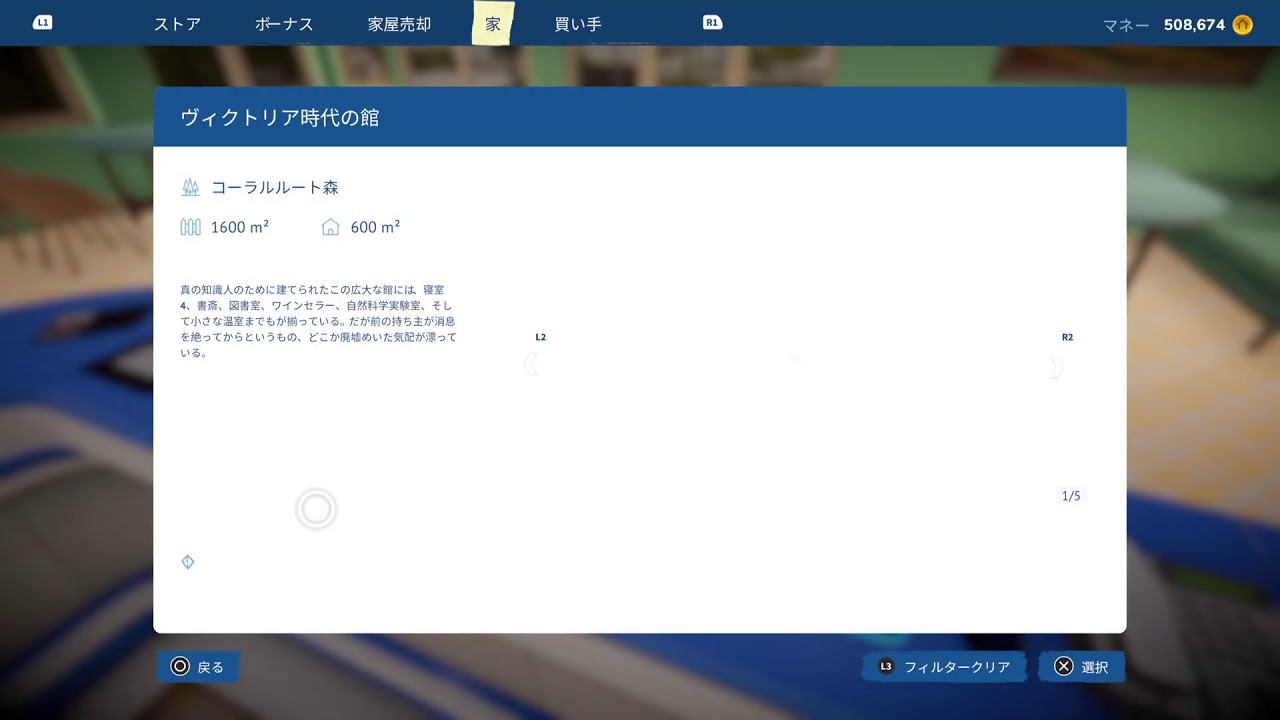Click the mansion description paragraph
Viewport: 1280px width, 720px height.
click(x=318, y=321)
